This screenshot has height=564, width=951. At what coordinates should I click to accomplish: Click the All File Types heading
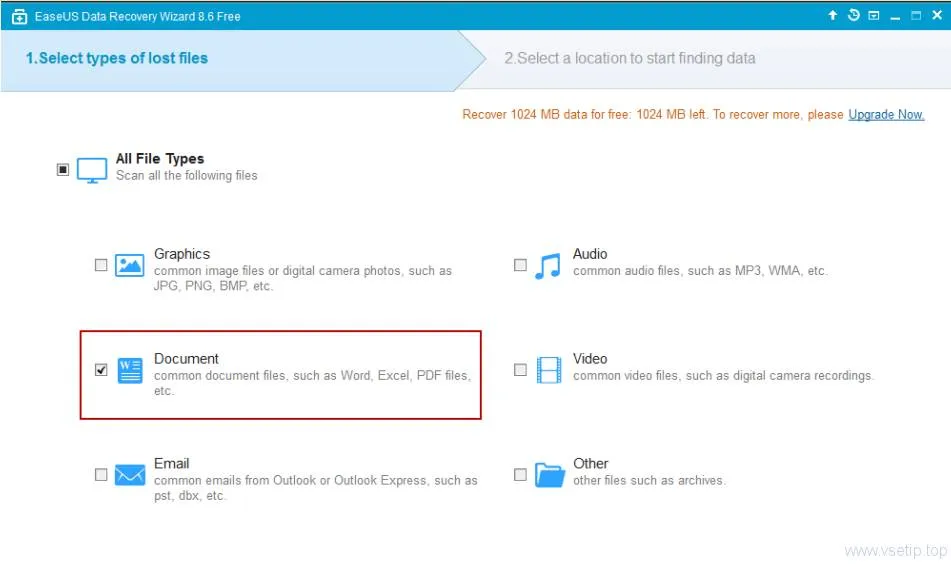160,159
